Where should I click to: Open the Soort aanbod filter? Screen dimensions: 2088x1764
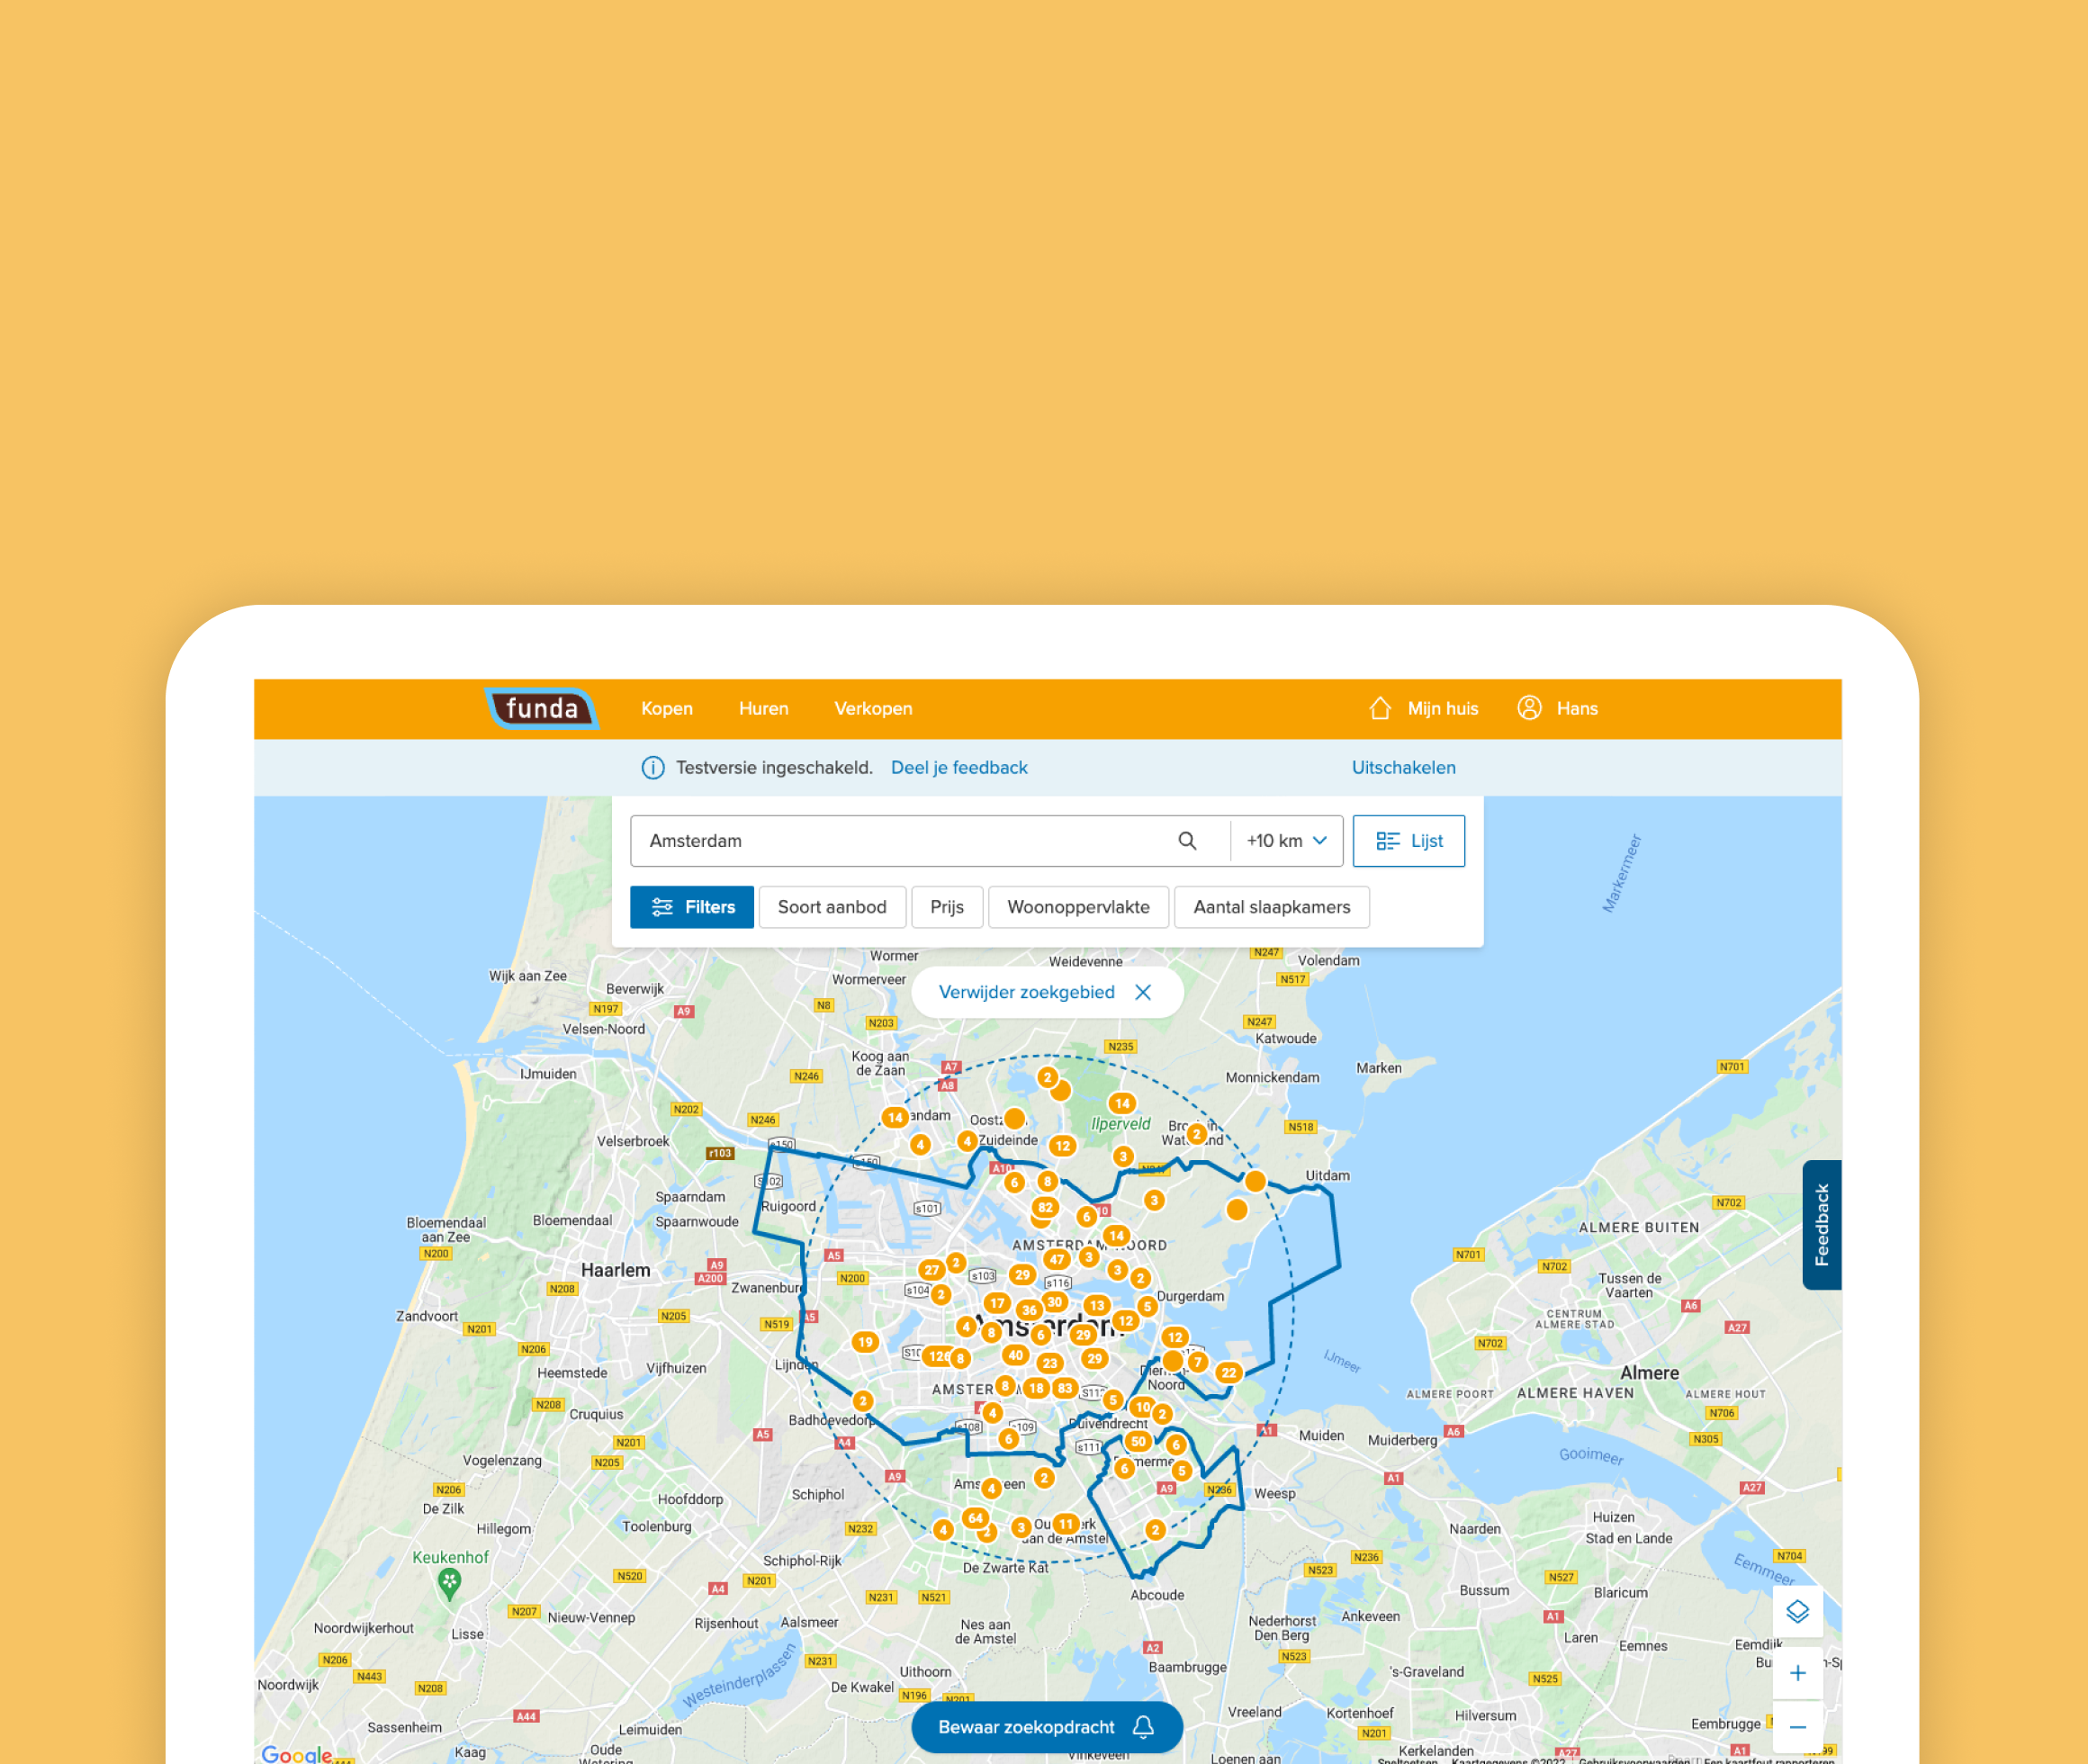tap(831, 907)
